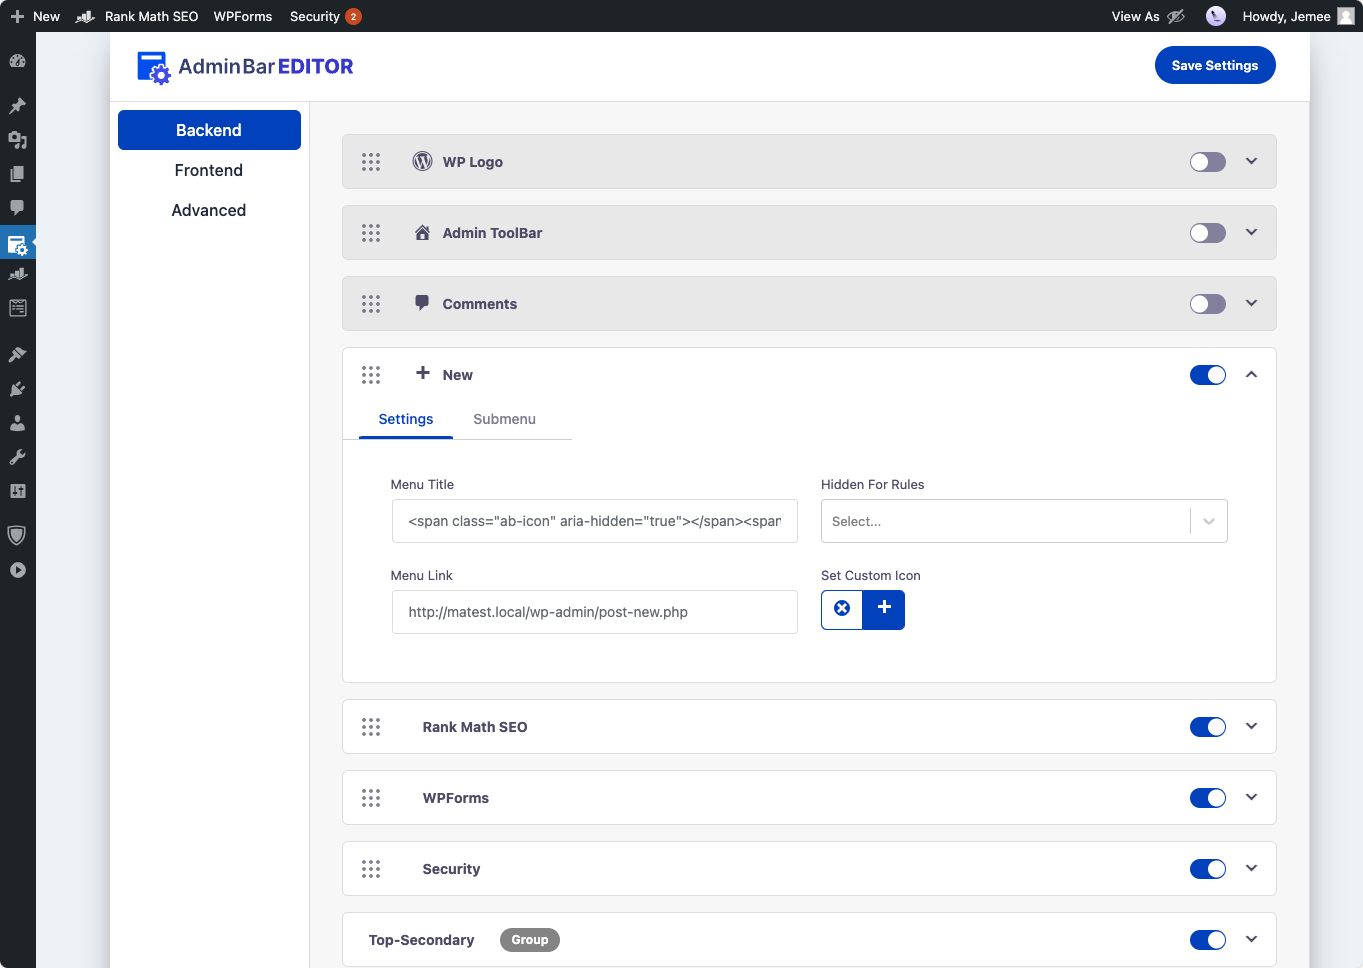This screenshot has height=968, width=1363.
Task: Open Media icon in the sidebar
Action: (x=17, y=139)
